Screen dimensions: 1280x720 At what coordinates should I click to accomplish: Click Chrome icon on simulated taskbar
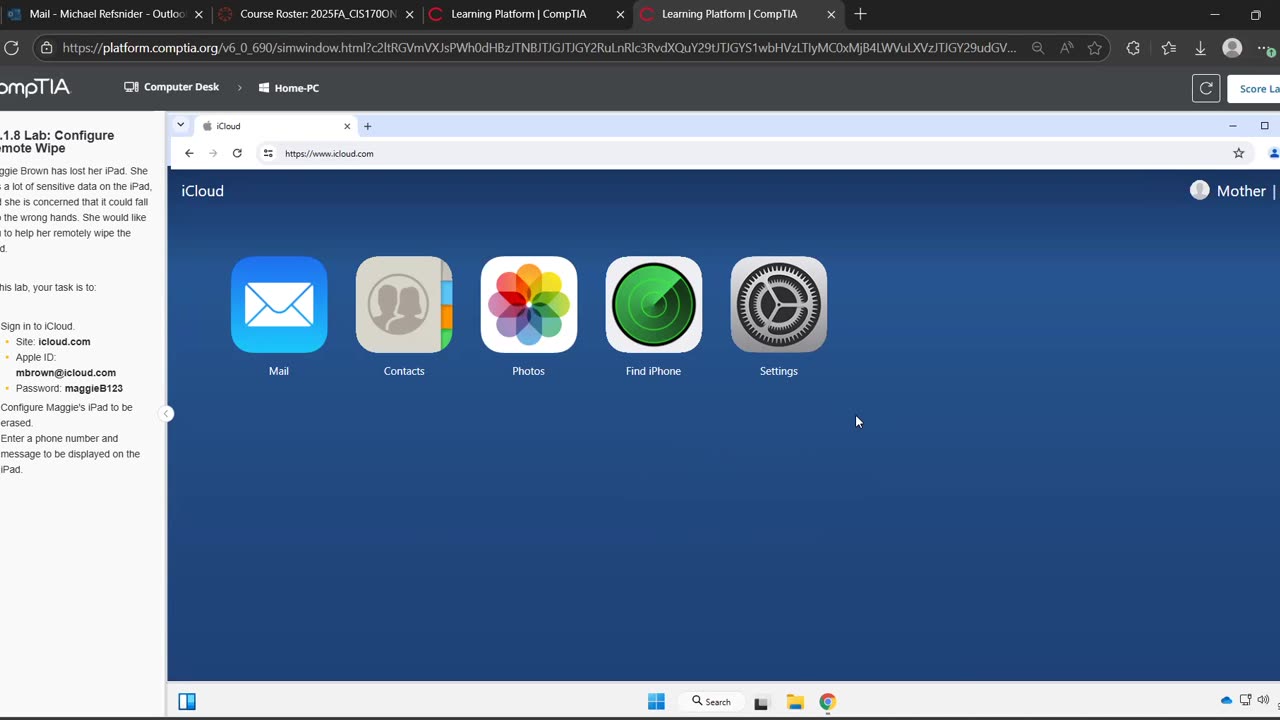point(827,702)
